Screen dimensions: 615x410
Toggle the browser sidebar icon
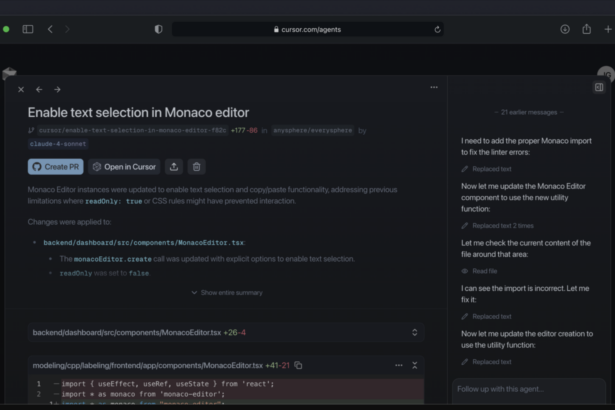28,29
